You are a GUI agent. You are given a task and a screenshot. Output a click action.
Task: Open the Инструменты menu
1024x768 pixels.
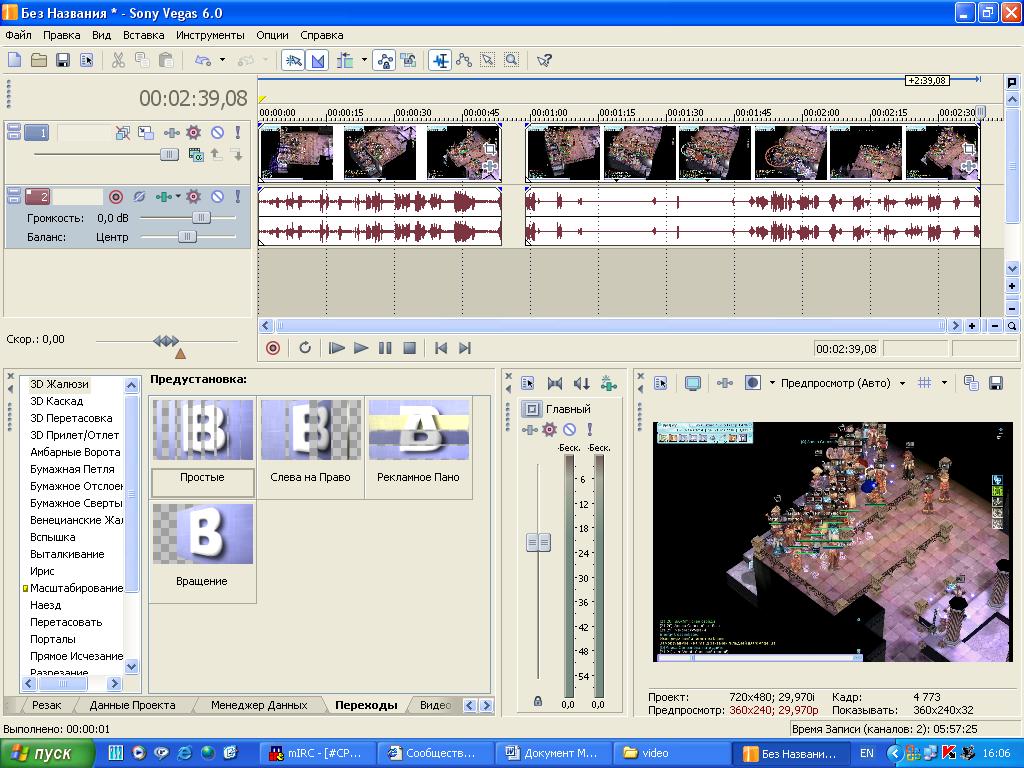pyautogui.click(x=210, y=35)
